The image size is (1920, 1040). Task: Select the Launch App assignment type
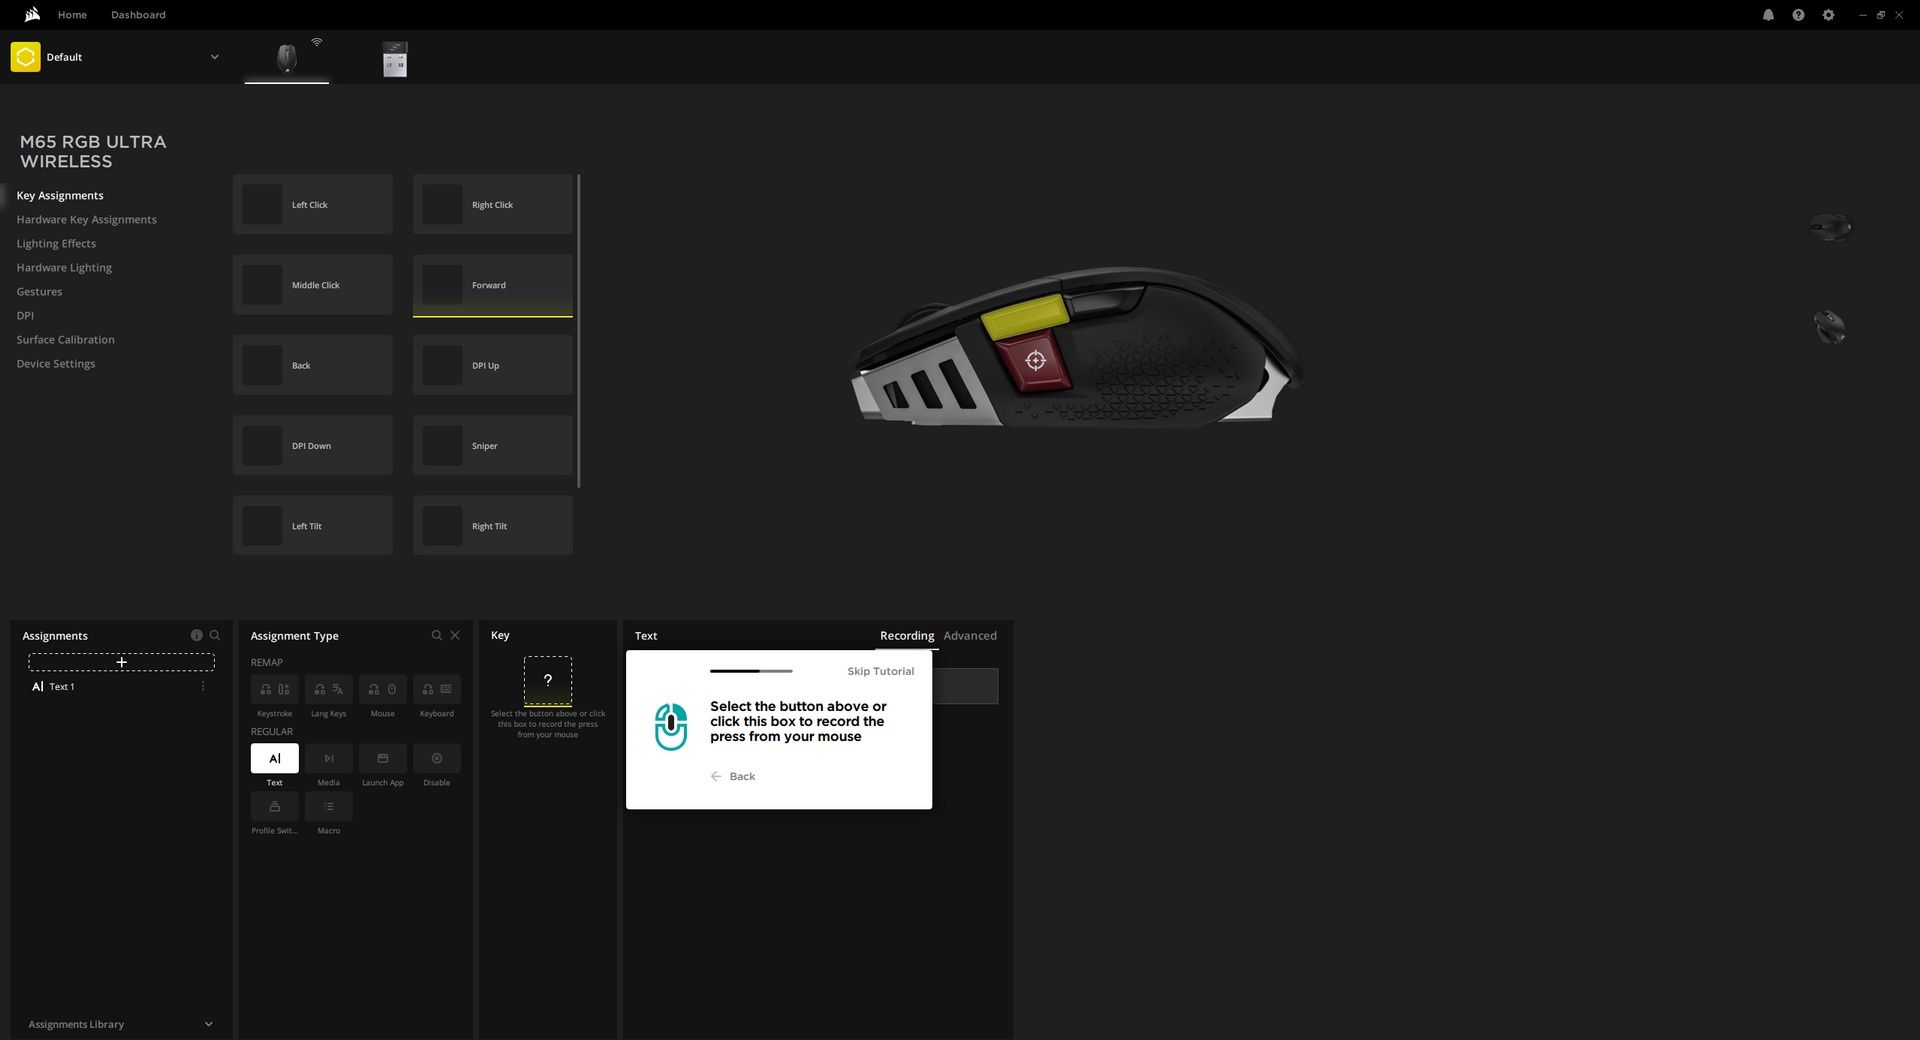click(x=382, y=758)
